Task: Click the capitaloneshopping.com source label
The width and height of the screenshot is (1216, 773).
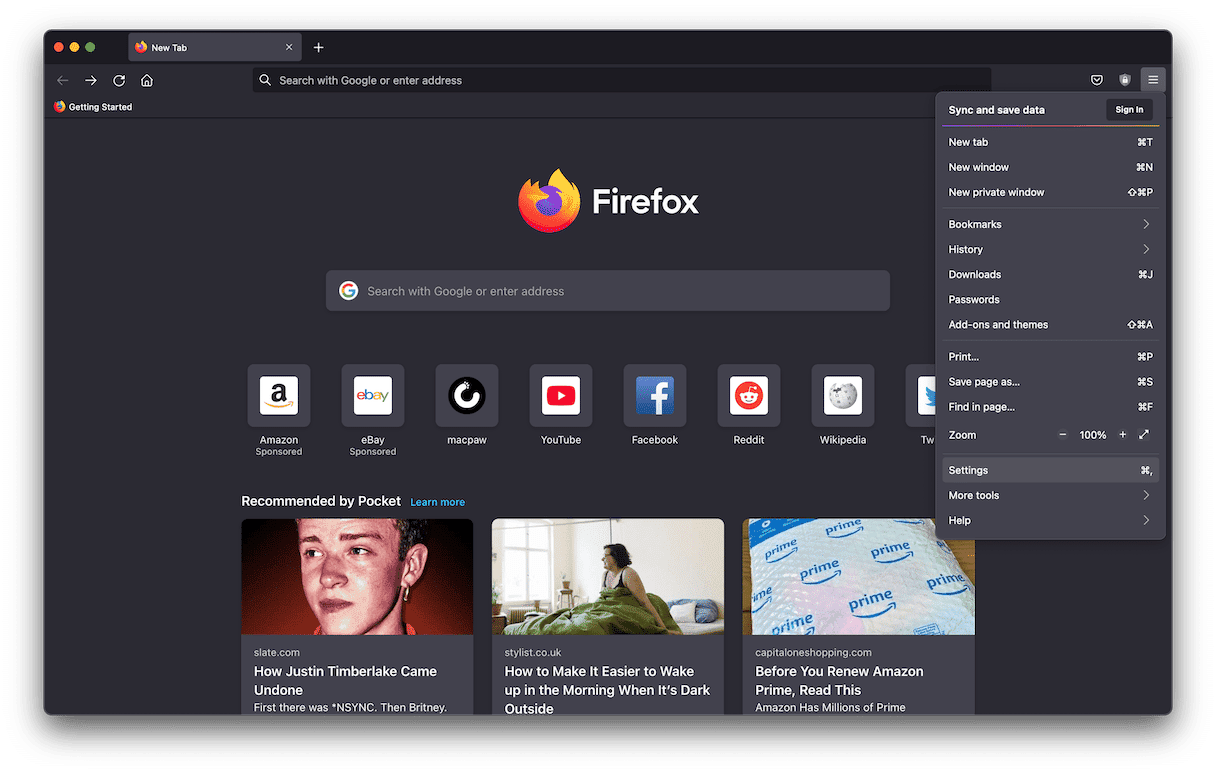Action: [813, 653]
